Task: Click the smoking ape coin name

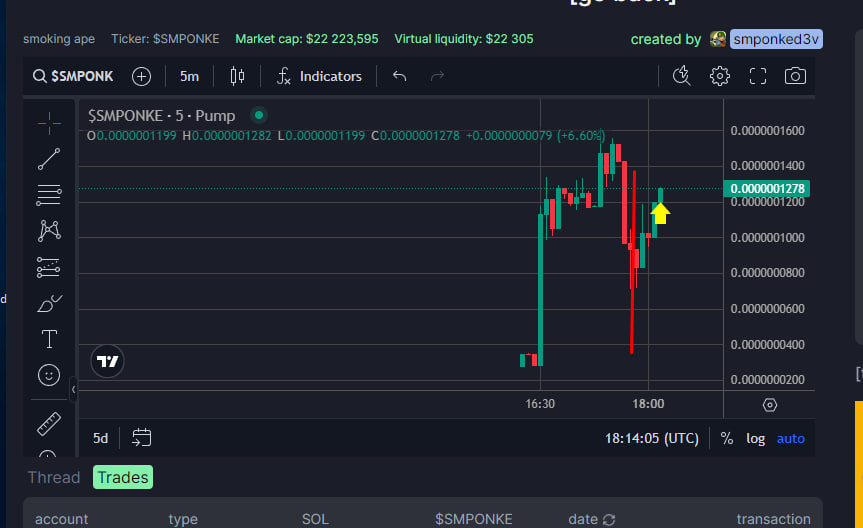Action: point(59,39)
